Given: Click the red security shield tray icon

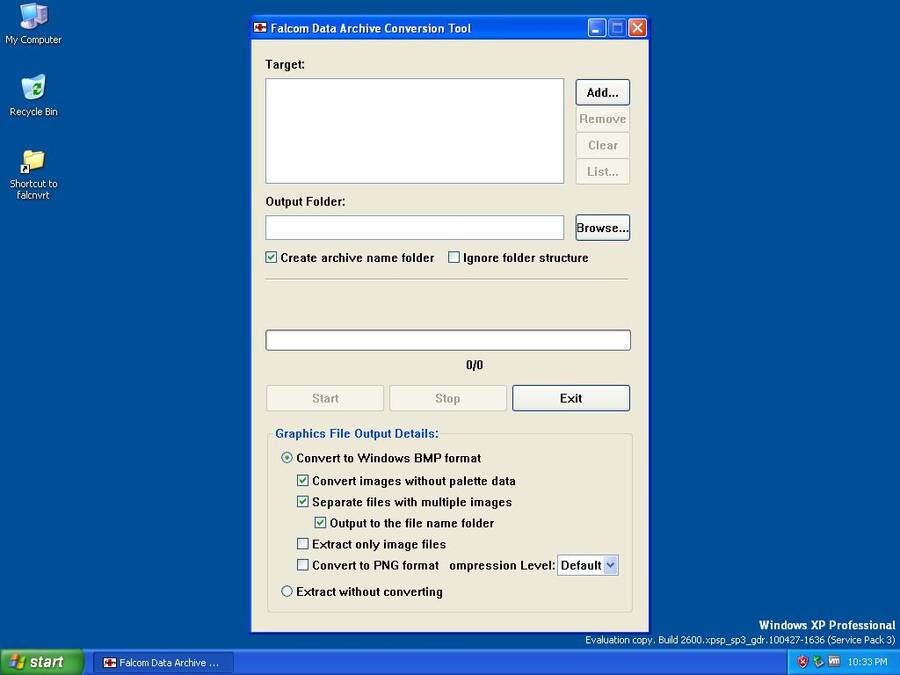Looking at the screenshot, I should (802, 662).
